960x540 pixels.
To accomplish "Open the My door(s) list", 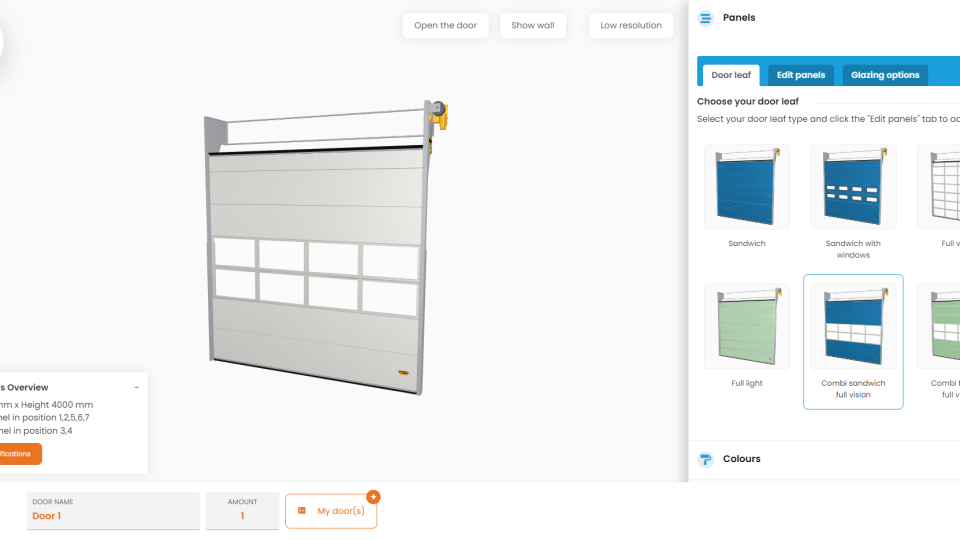I will (x=331, y=511).
